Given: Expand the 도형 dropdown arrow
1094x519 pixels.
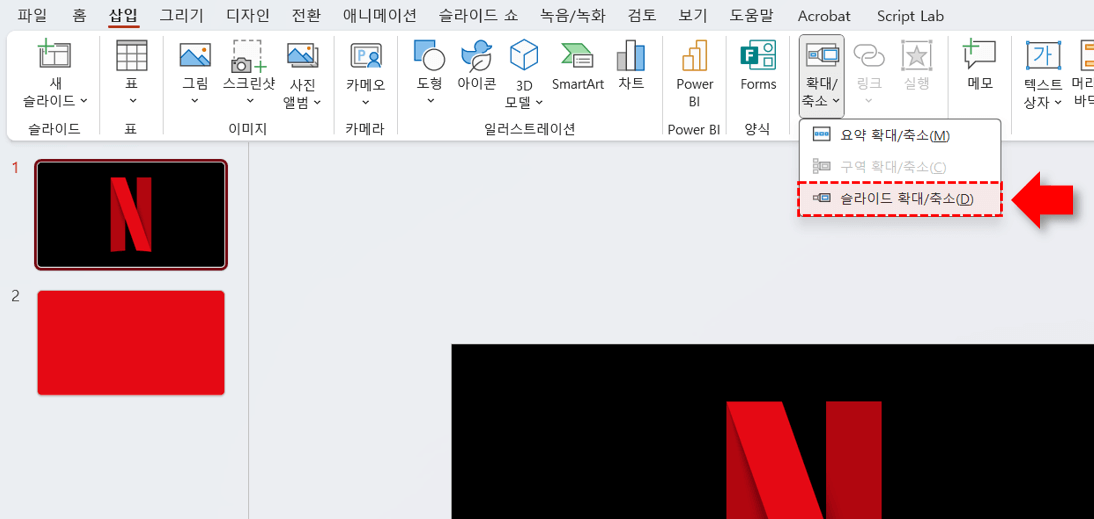Looking at the screenshot, I should click(x=430, y=101).
